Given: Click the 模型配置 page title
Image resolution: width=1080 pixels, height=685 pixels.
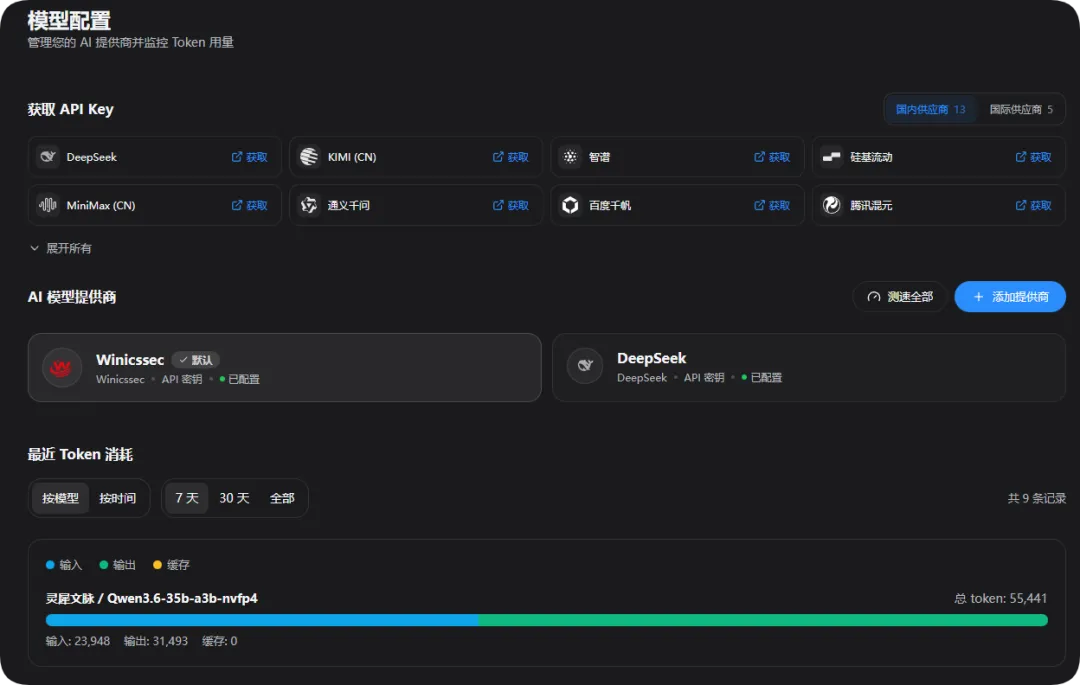Looking at the screenshot, I should pos(69,21).
